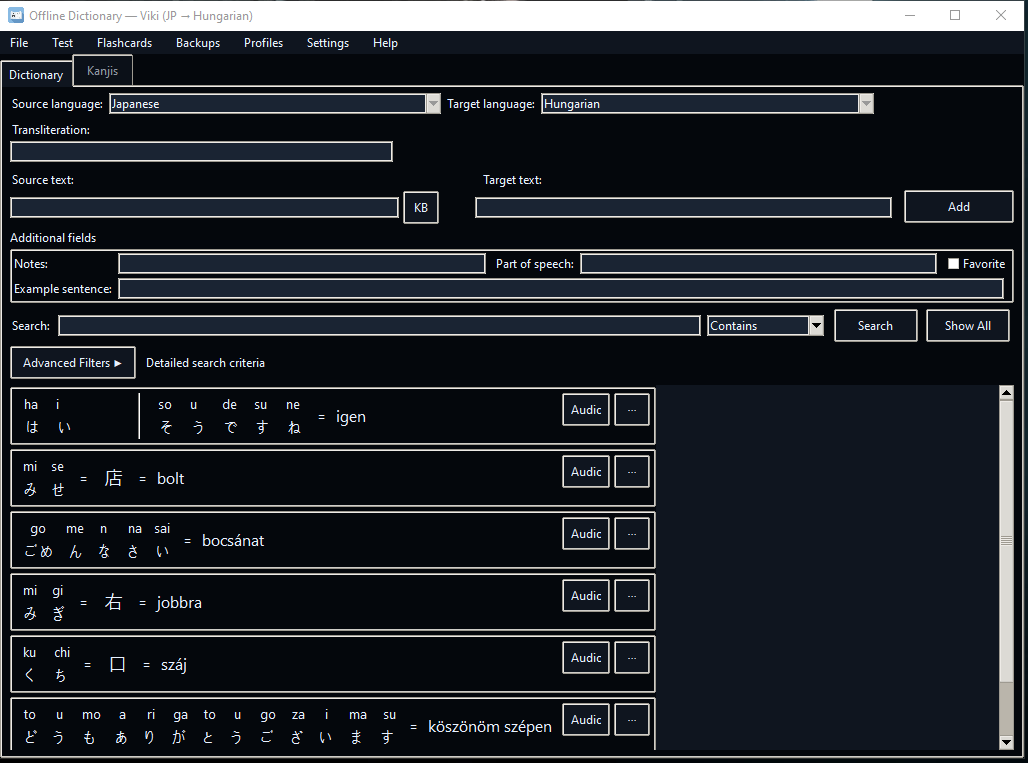Click the kanji 店
The width and height of the screenshot is (1028, 763).
[x=113, y=479]
